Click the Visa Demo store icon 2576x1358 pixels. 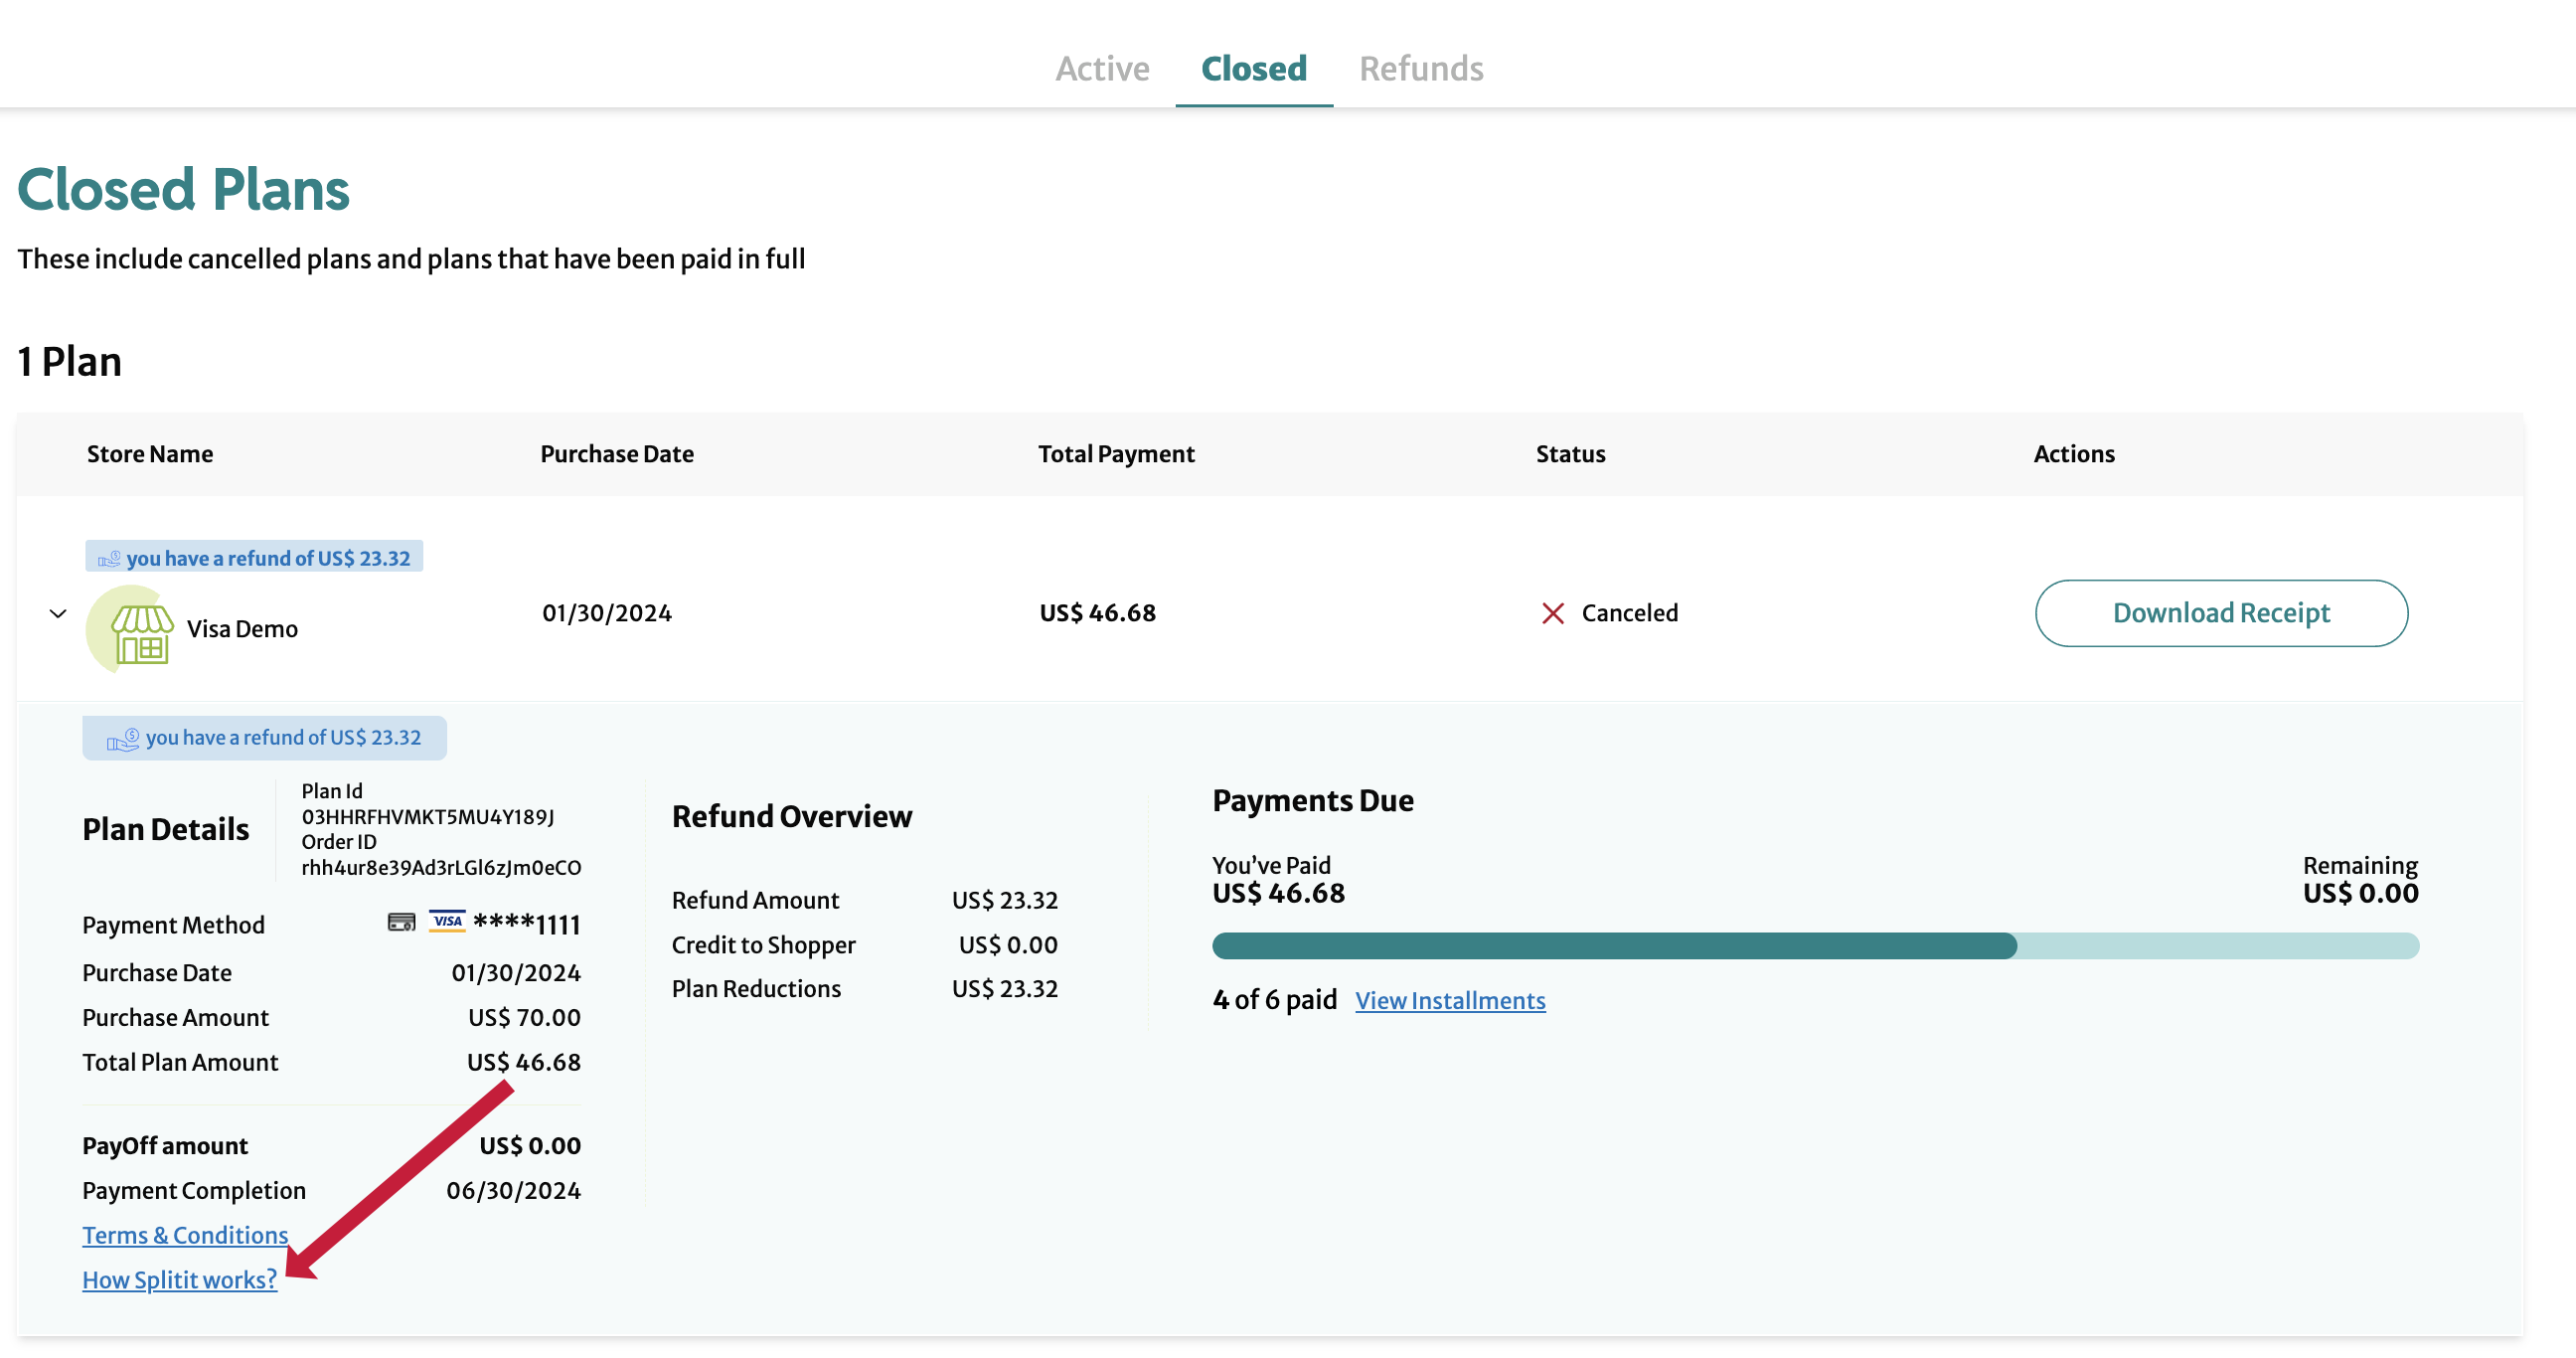point(131,629)
